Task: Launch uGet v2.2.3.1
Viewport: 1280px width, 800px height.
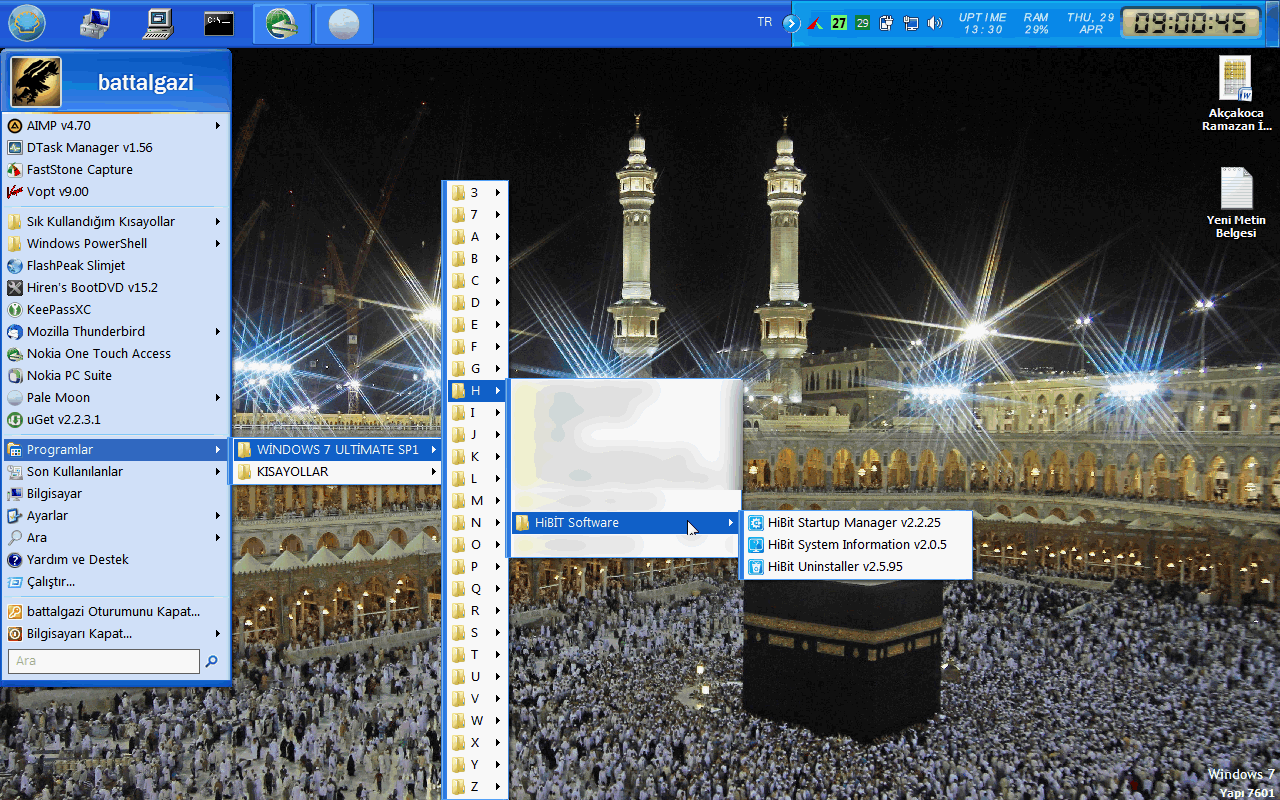Action: (116, 420)
